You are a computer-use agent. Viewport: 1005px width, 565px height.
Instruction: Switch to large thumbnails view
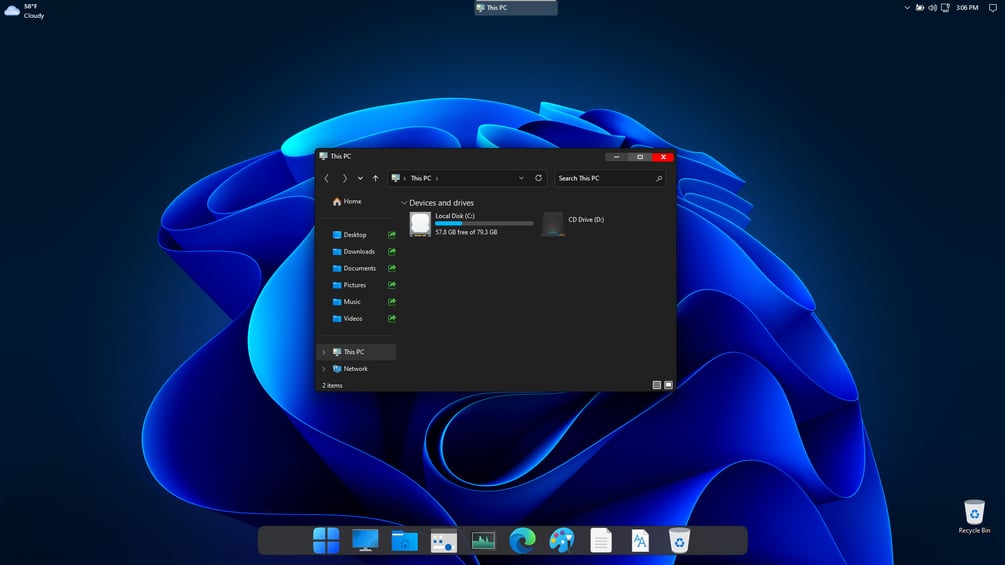669,385
